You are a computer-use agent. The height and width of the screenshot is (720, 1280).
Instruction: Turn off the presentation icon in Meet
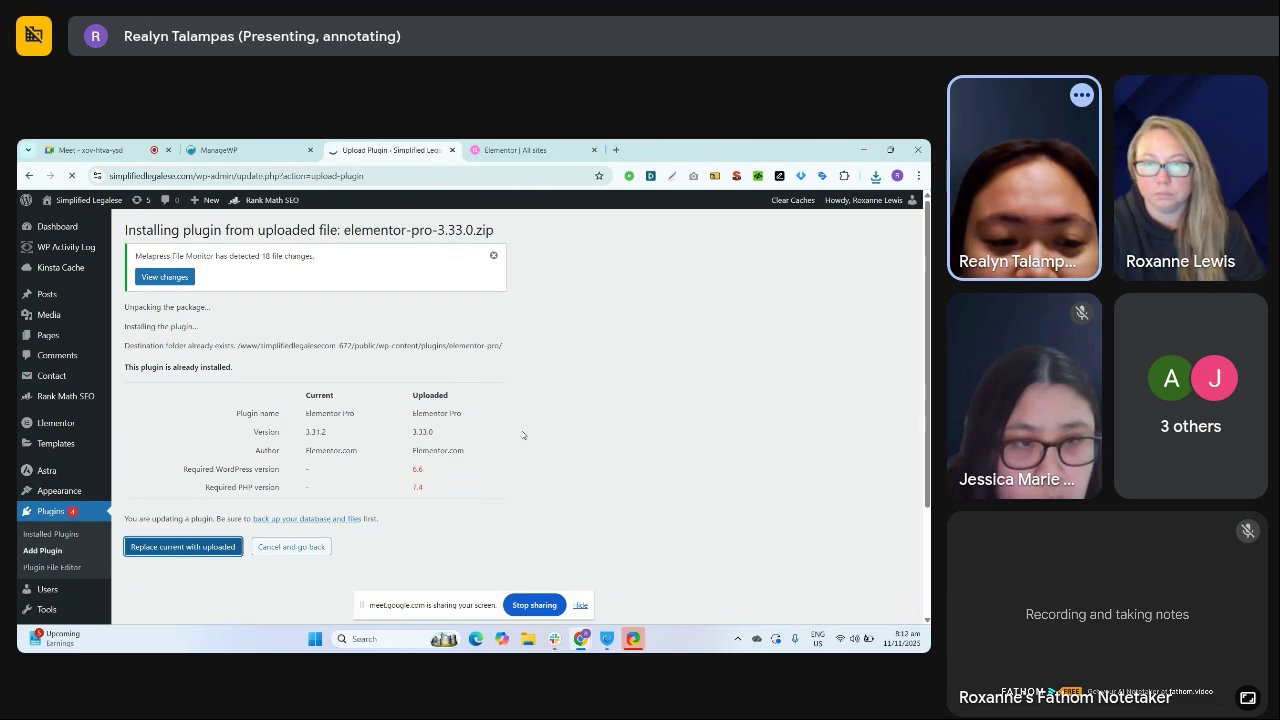point(34,36)
